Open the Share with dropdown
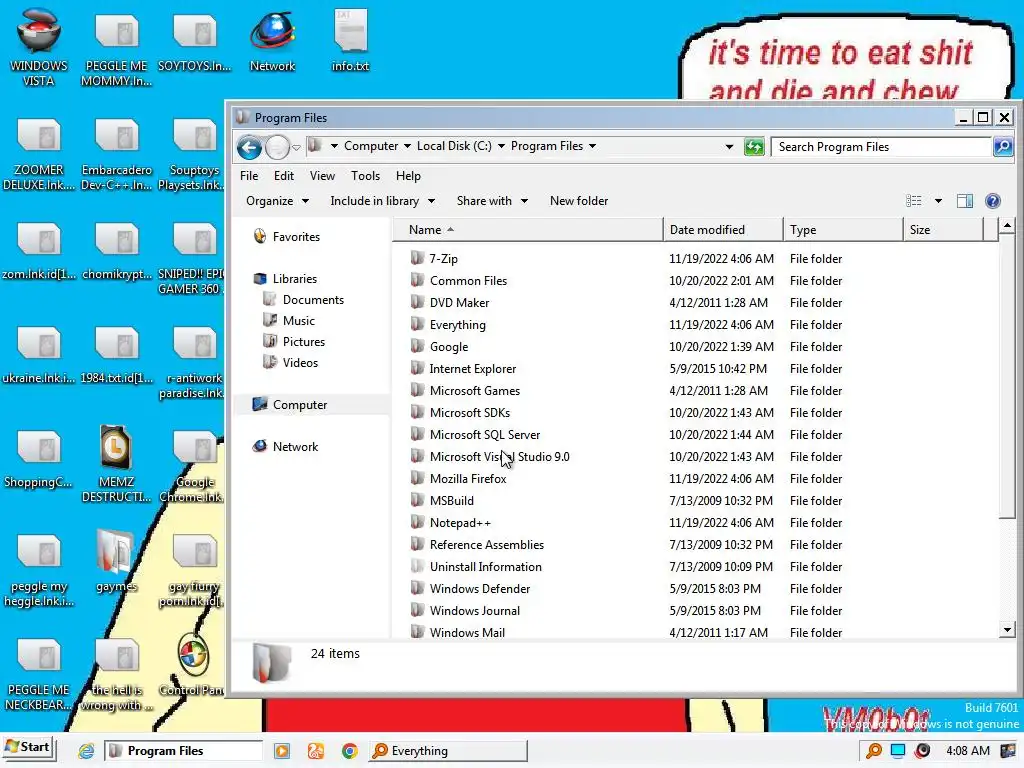Viewport: 1024px width, 768px height. (x=492, y=200)
